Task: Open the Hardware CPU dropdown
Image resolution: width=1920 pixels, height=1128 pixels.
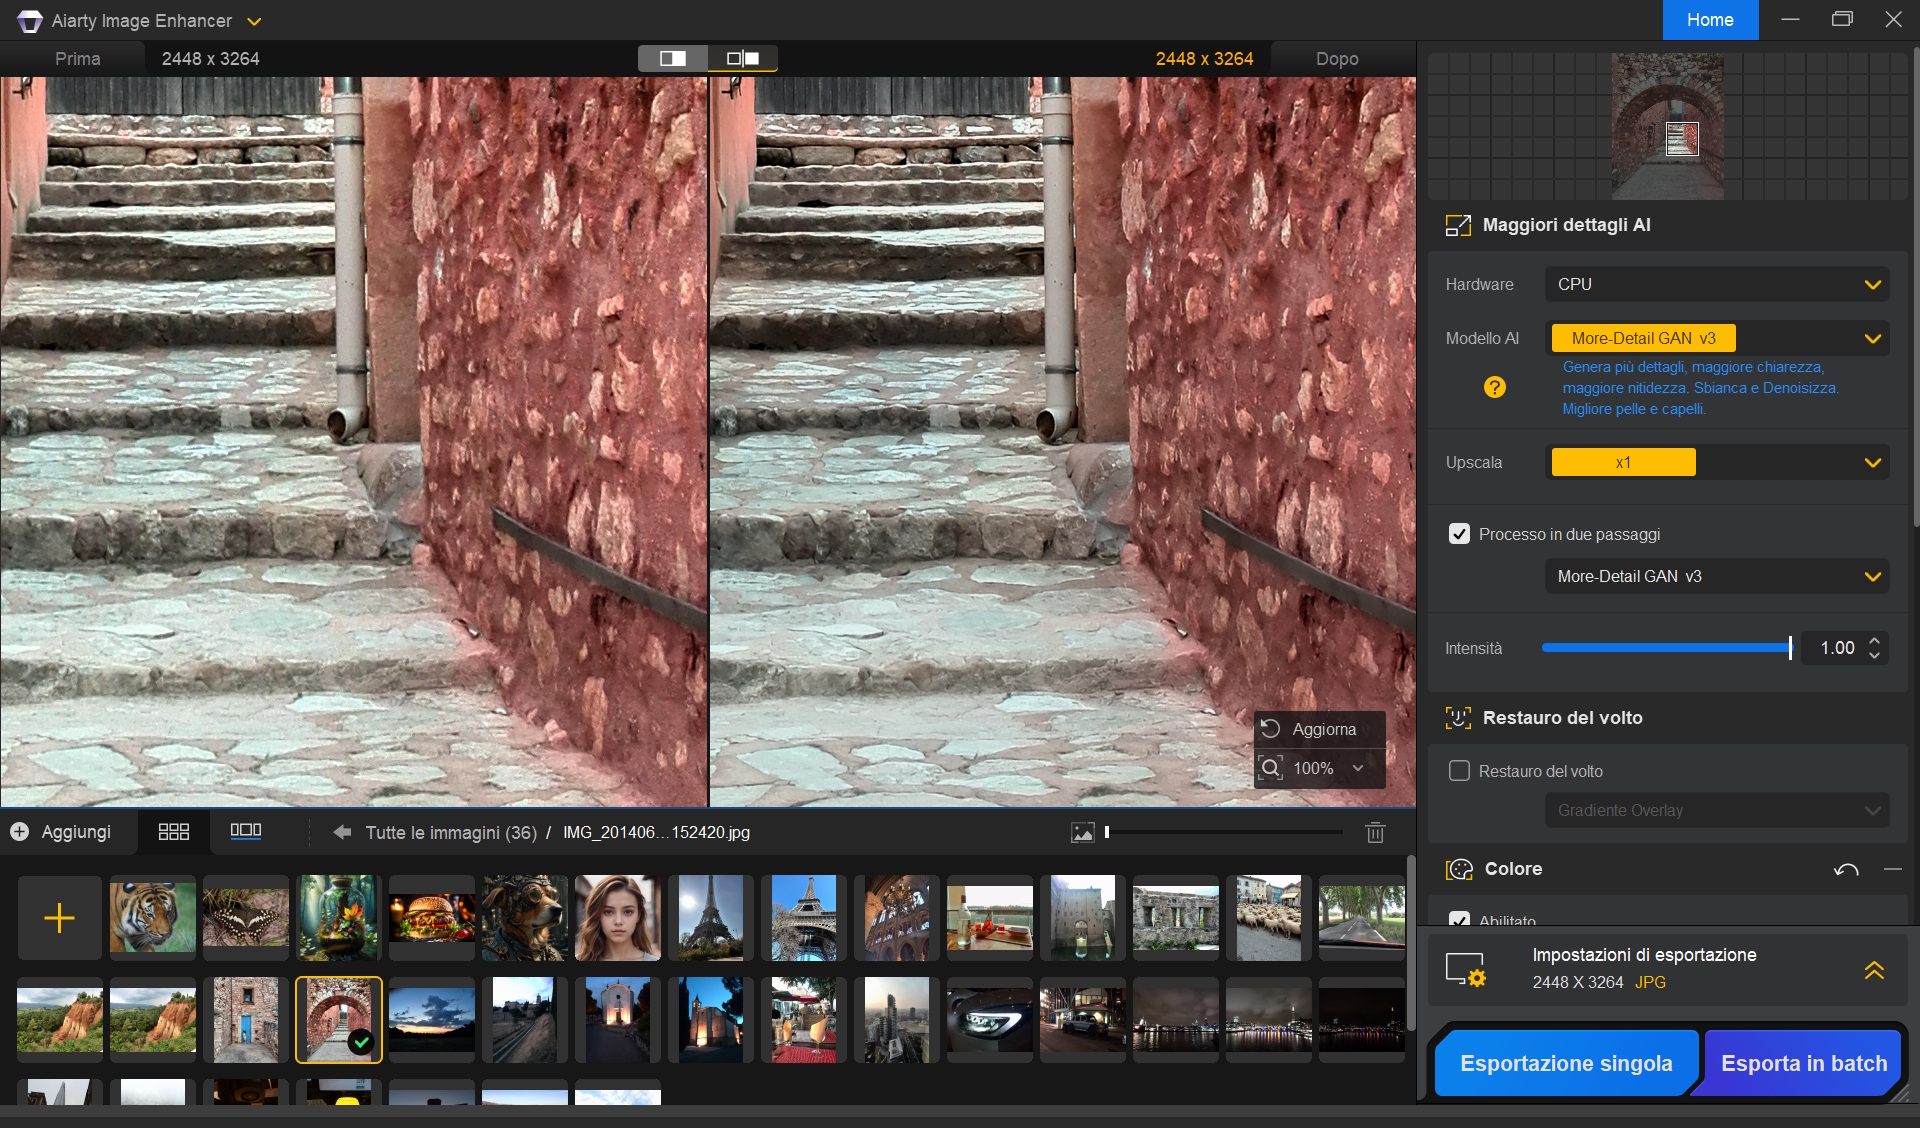Action: (x=1716, y=284)
